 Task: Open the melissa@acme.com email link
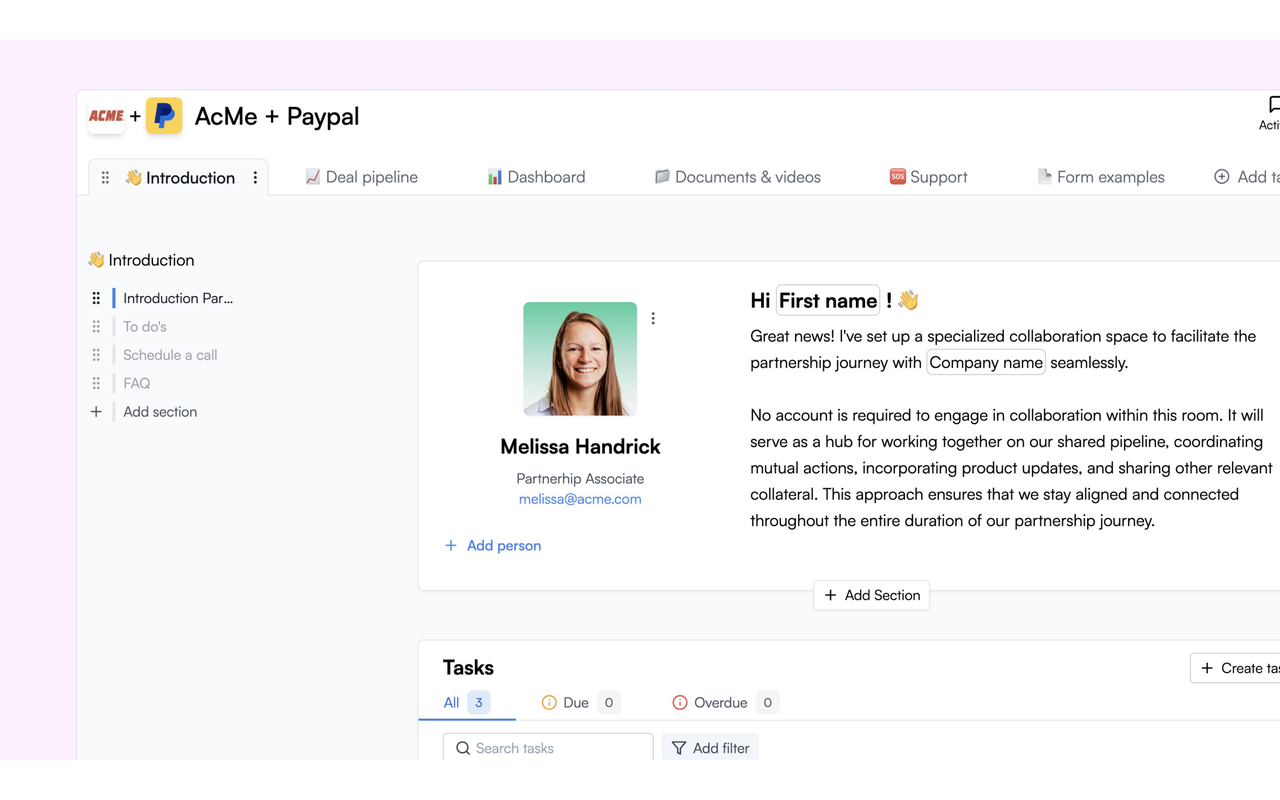580,499
